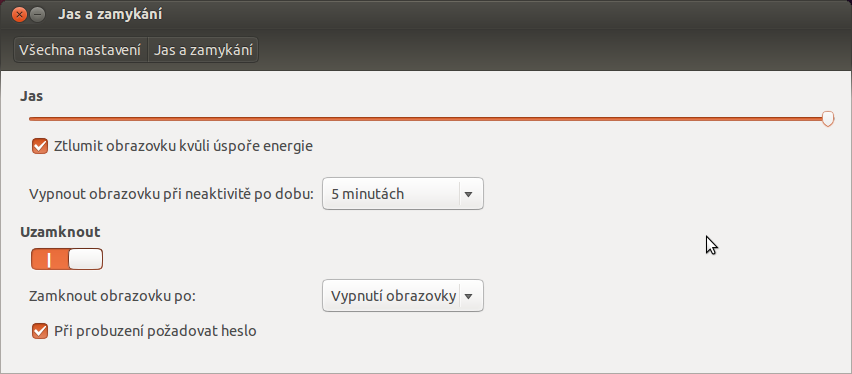Click the window title bar text
The image size is (852, 374).
tap(110, 15)
